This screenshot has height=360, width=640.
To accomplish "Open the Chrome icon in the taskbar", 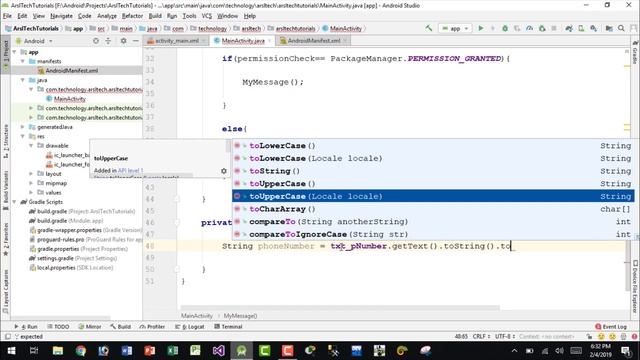I will click(x=81, y=351).
